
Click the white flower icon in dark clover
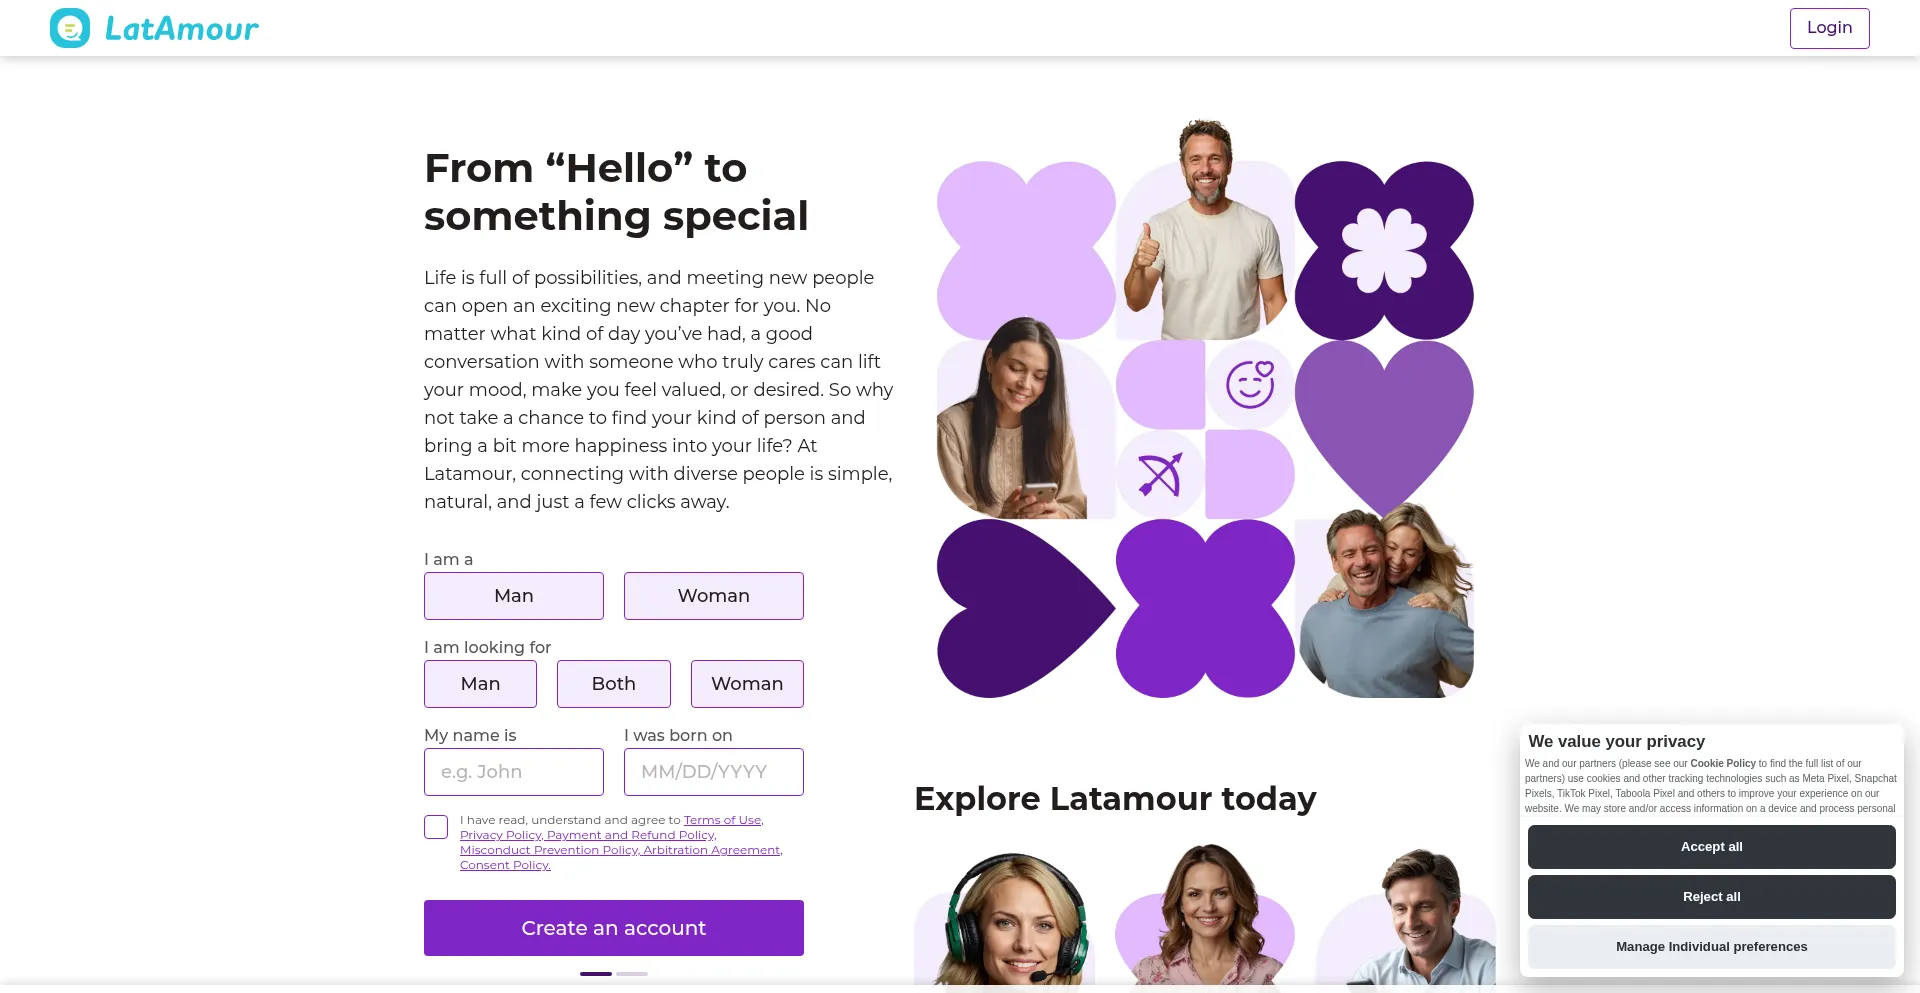(x=1384, y=250)
